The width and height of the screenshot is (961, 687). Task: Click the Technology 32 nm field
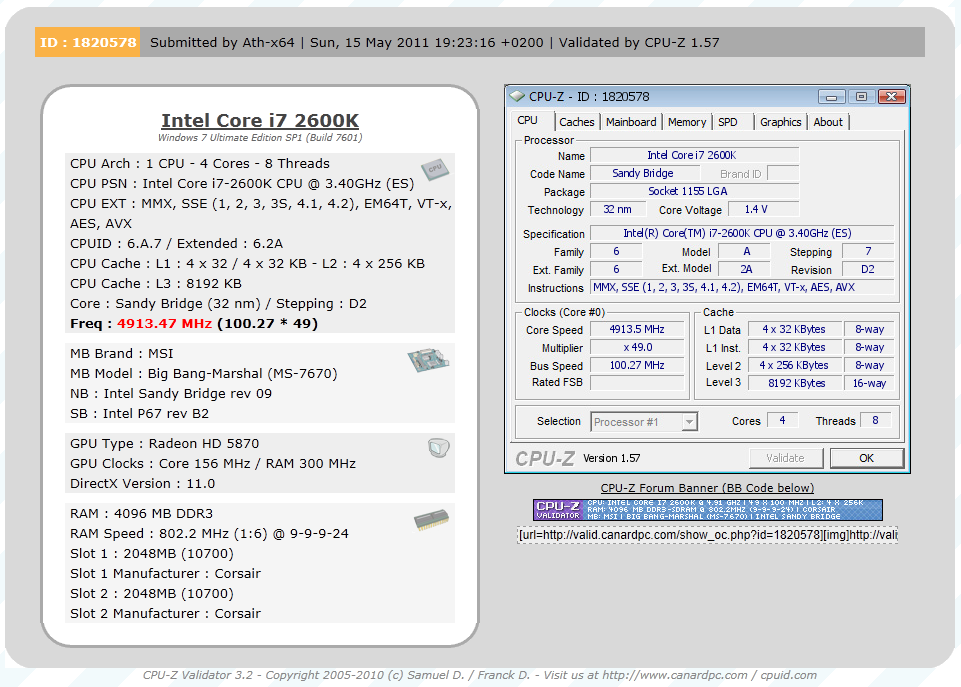pyautogui.click(x=618, y=210)
